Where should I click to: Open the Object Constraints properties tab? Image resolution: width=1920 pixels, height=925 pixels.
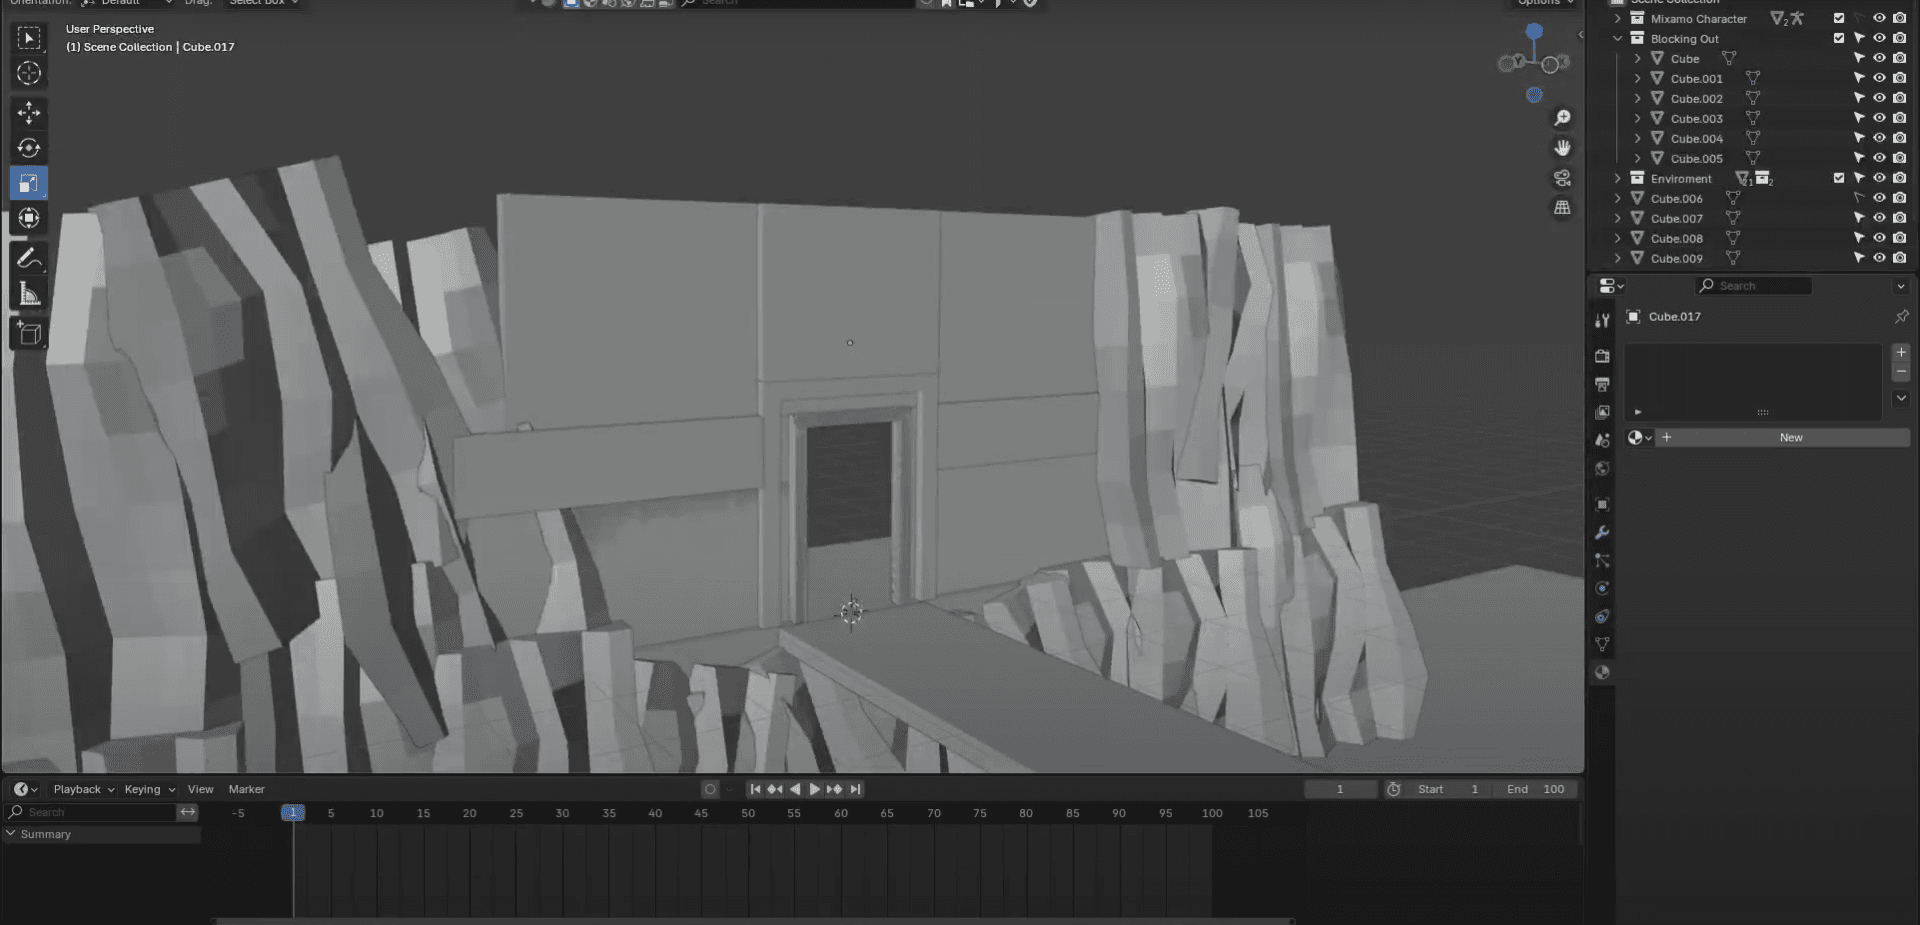[1602, 616]
